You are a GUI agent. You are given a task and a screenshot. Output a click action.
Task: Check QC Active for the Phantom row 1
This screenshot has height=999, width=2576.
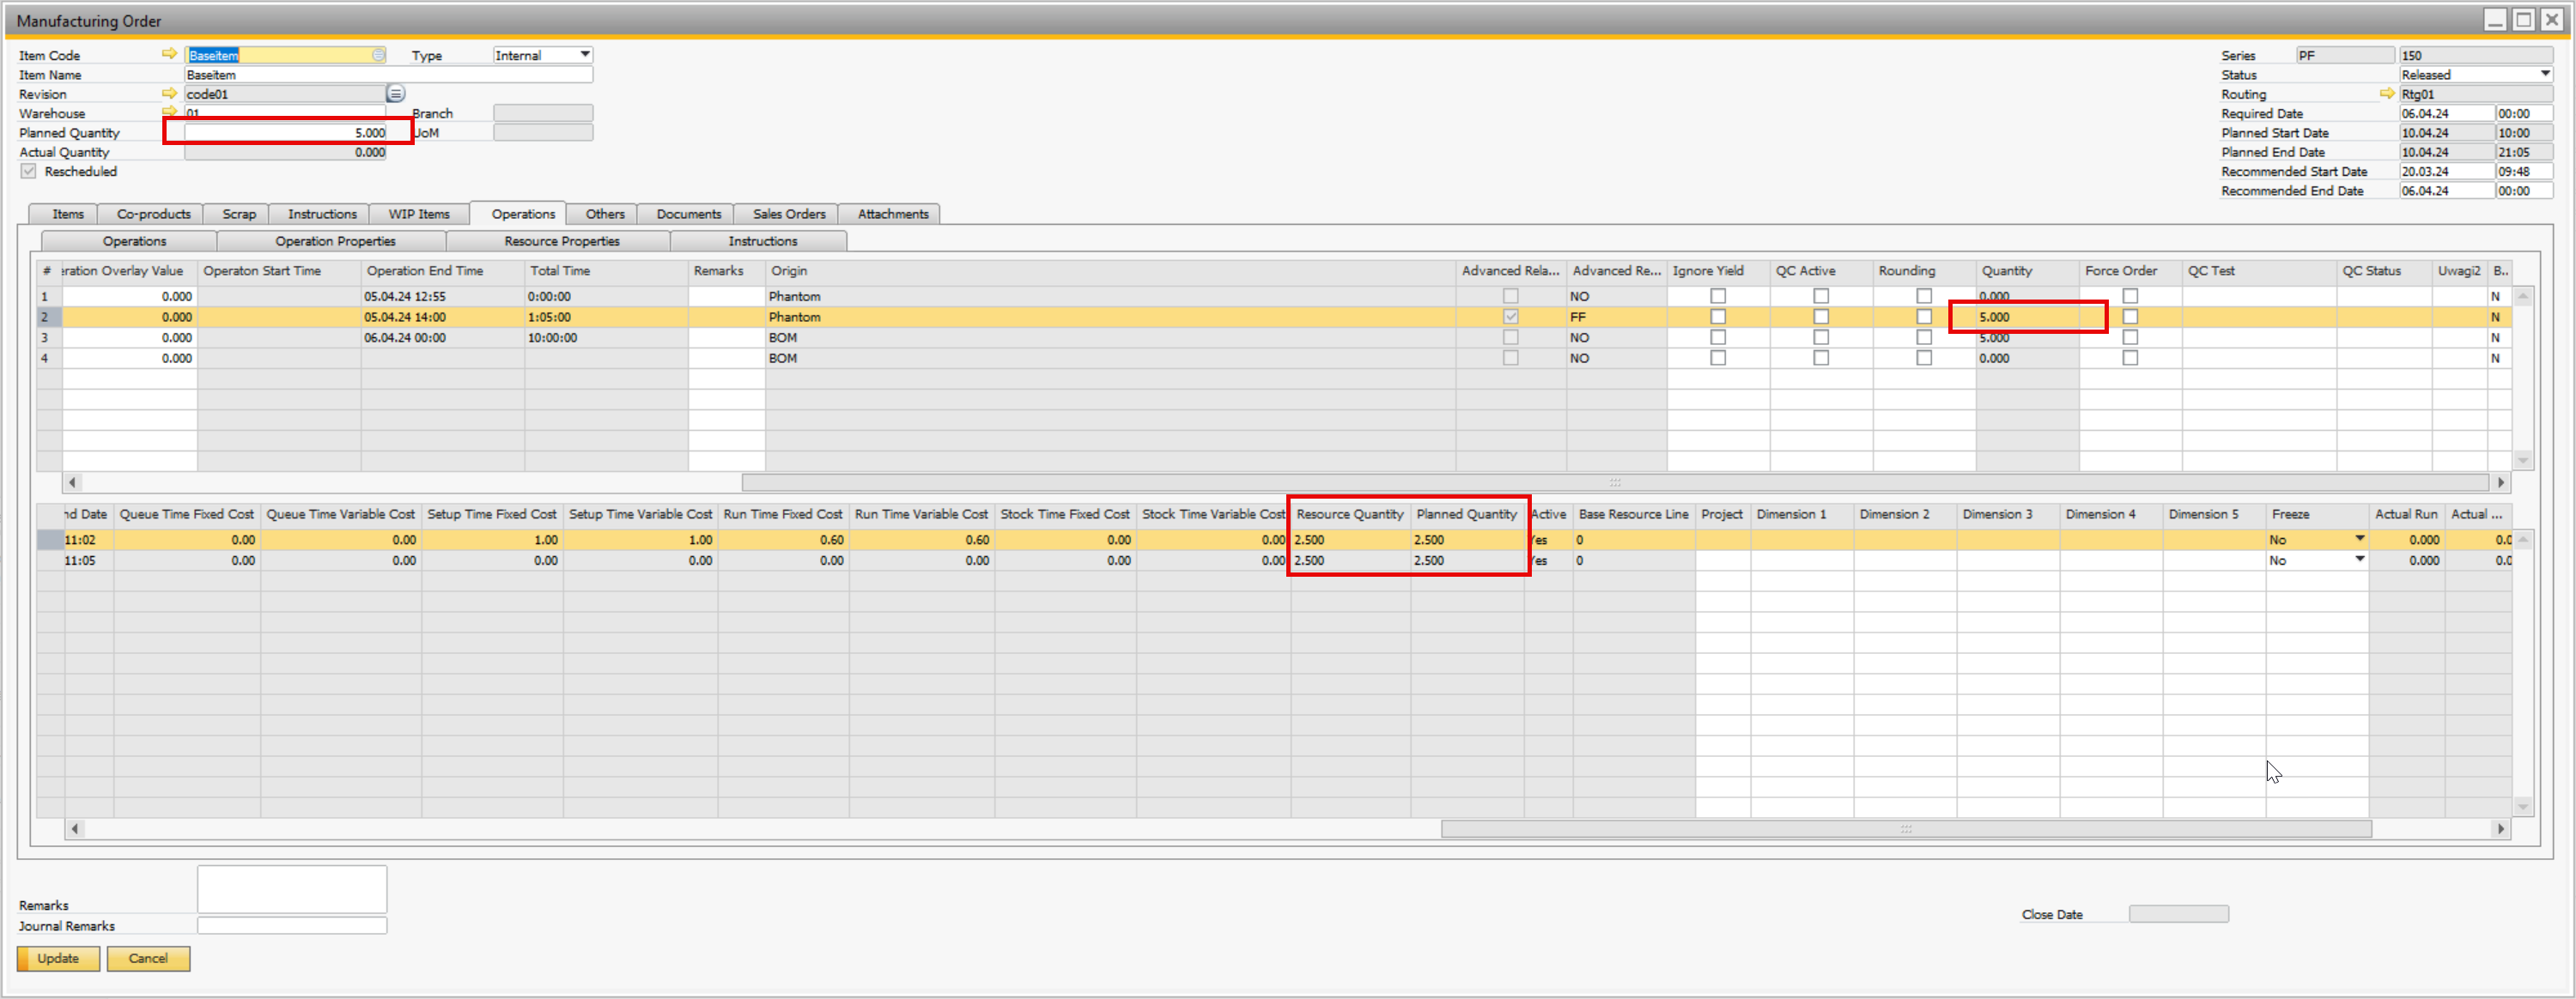coord(1820,296)
